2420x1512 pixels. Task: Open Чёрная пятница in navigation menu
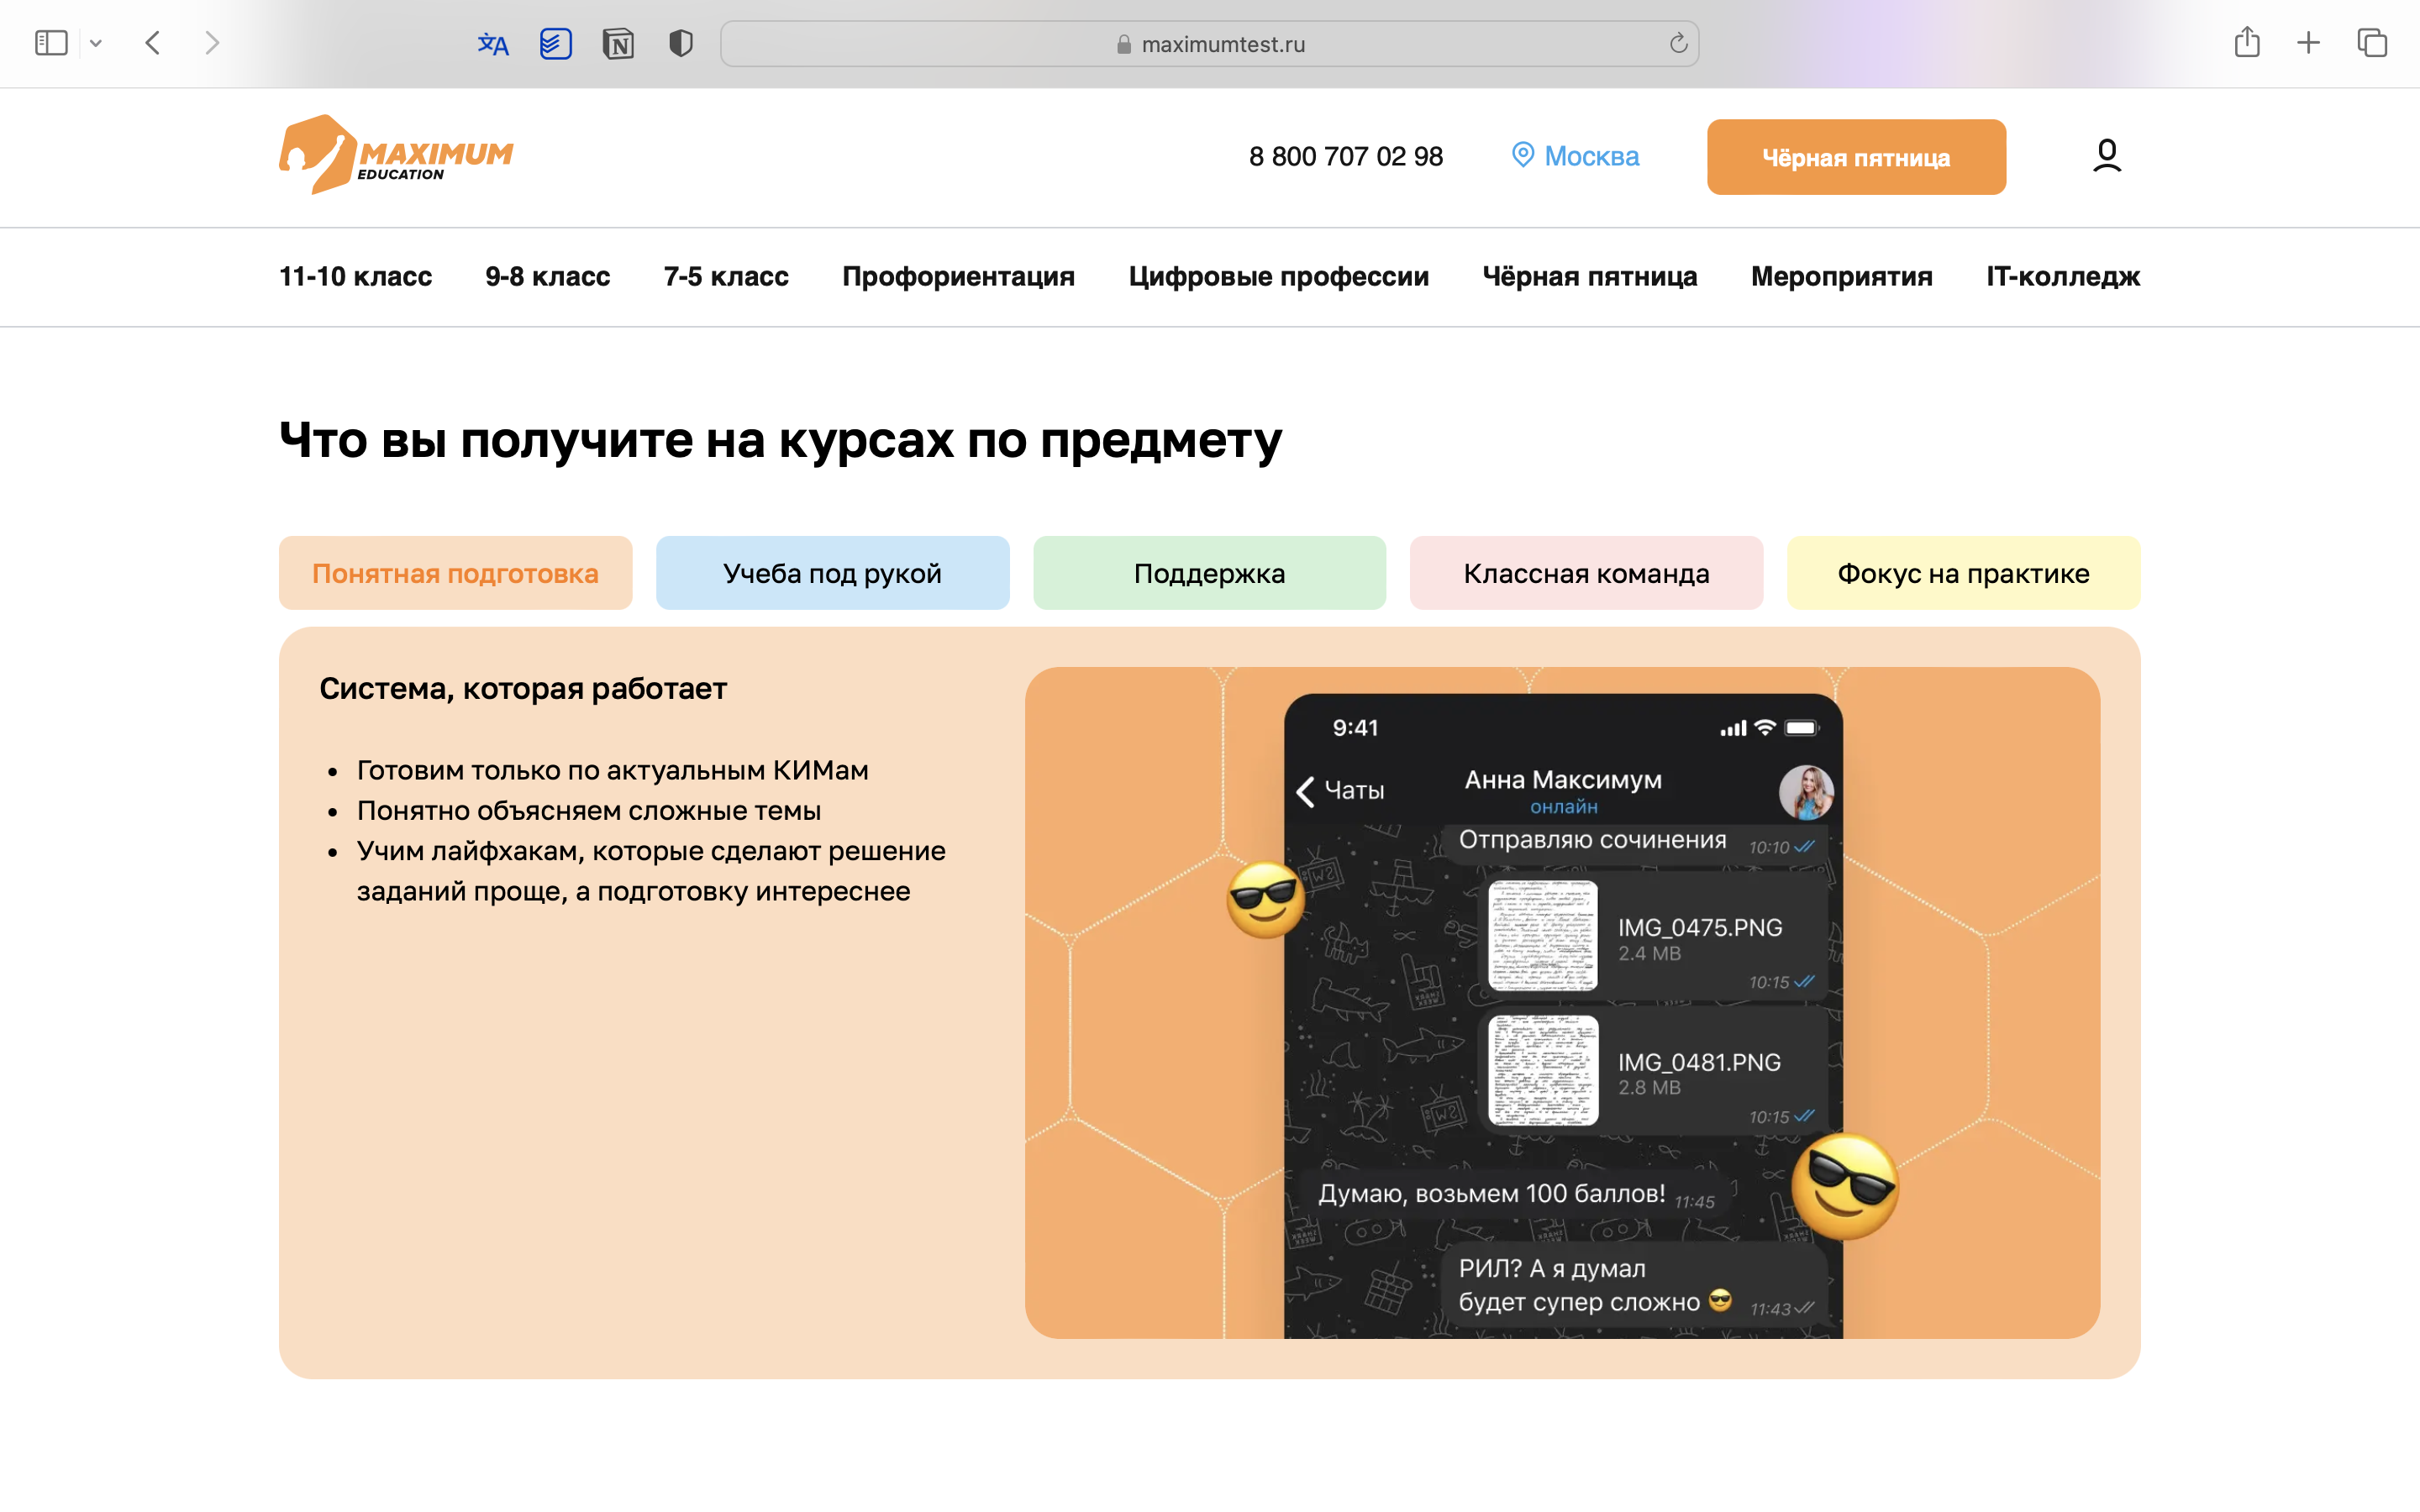coord(1590,277)
